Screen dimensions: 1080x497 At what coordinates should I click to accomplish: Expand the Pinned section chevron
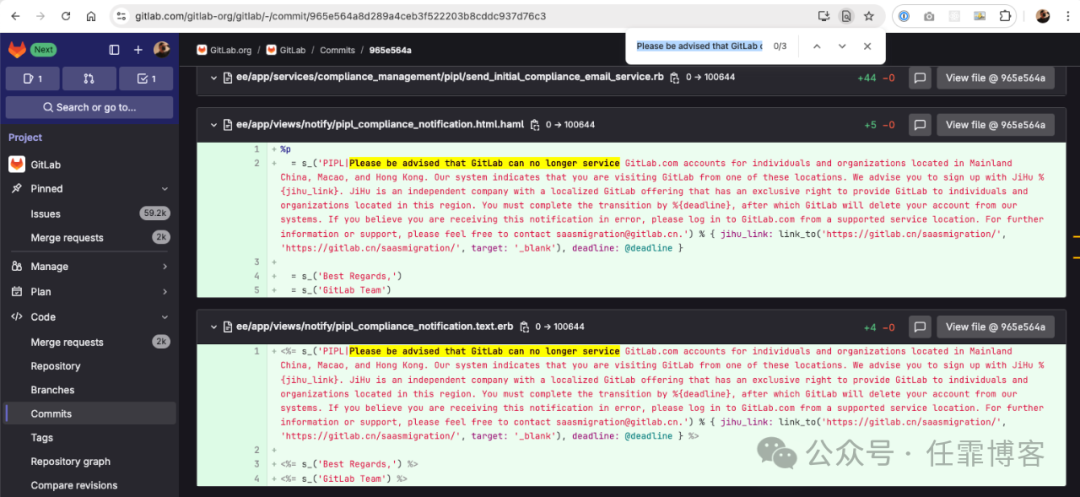tap(165, 189)
